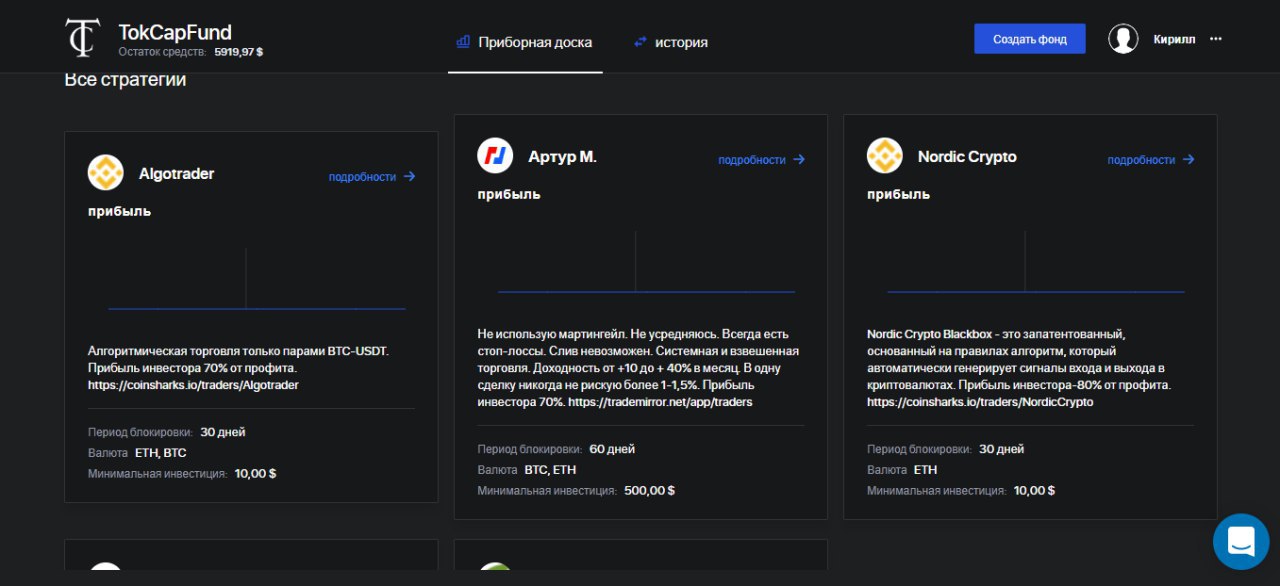Click the Algotrader Binance logo icon
The width and height of the screenshot is (1280, 586).
click(105, 173)
